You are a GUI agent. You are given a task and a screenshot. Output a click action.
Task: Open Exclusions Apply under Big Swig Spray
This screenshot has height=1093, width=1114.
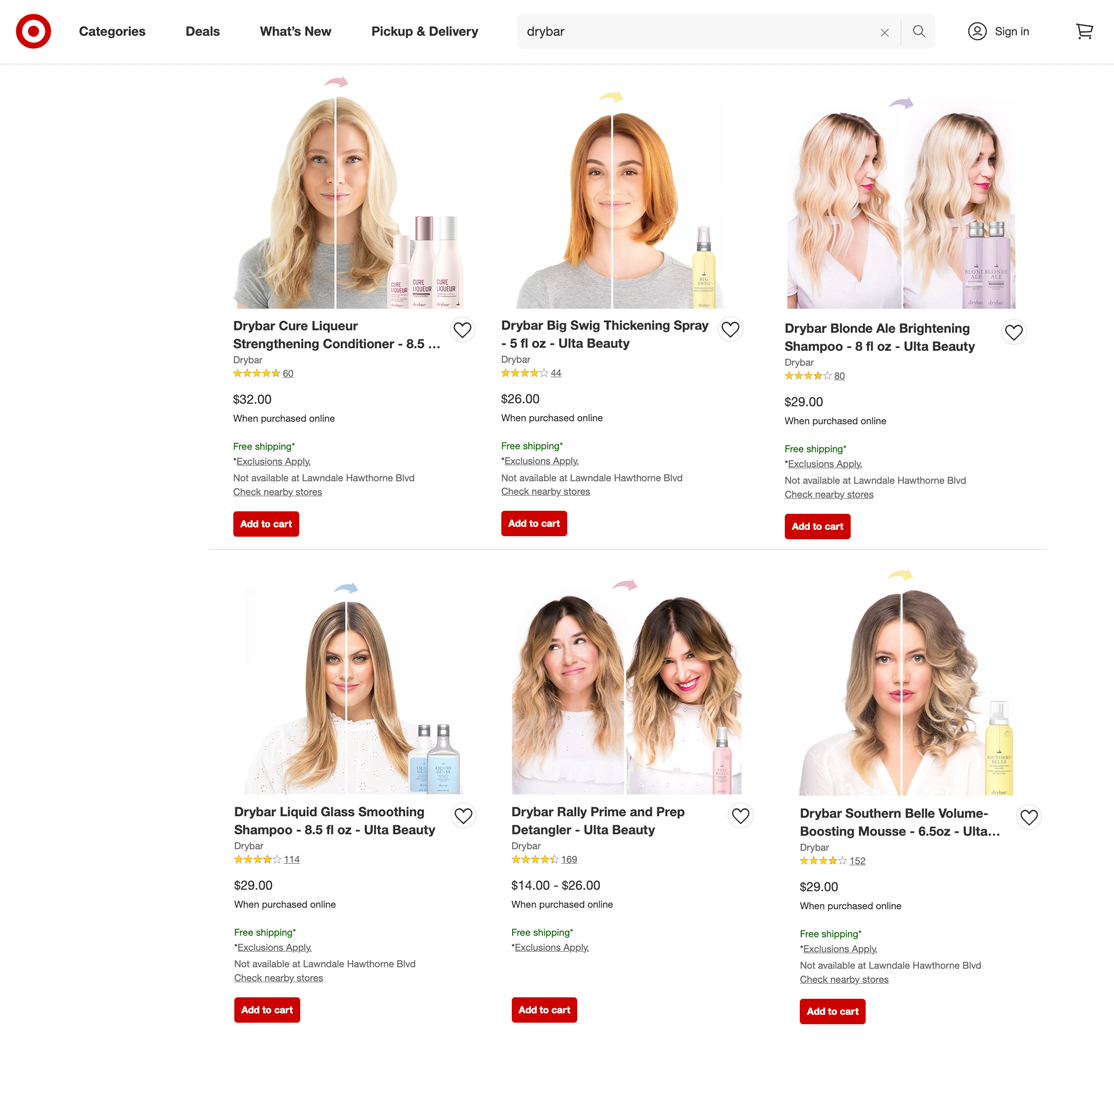click(541, 461)
